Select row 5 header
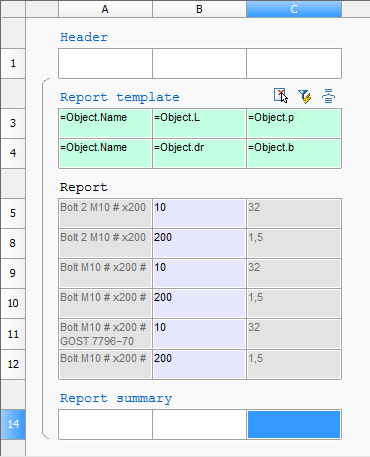Image resolution: width=370 pixels, height=457 pixels. [x=13, y=213]
